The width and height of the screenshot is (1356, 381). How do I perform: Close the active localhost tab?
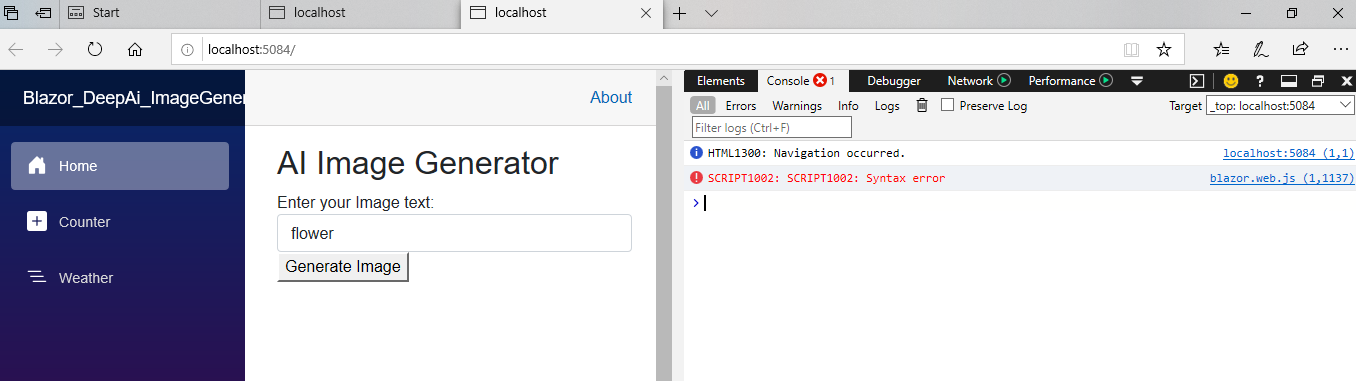[646, 13]
